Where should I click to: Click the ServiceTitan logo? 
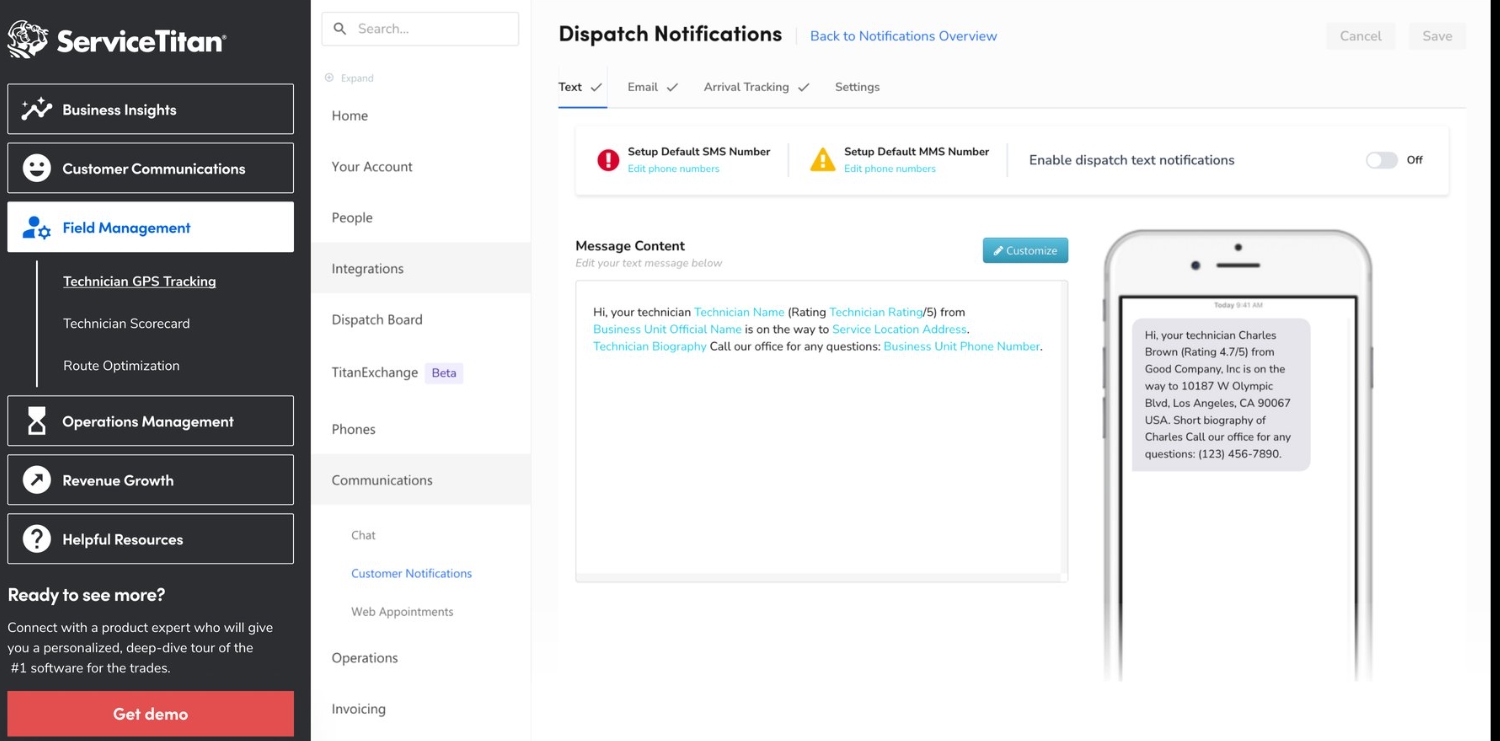point(117,40)
